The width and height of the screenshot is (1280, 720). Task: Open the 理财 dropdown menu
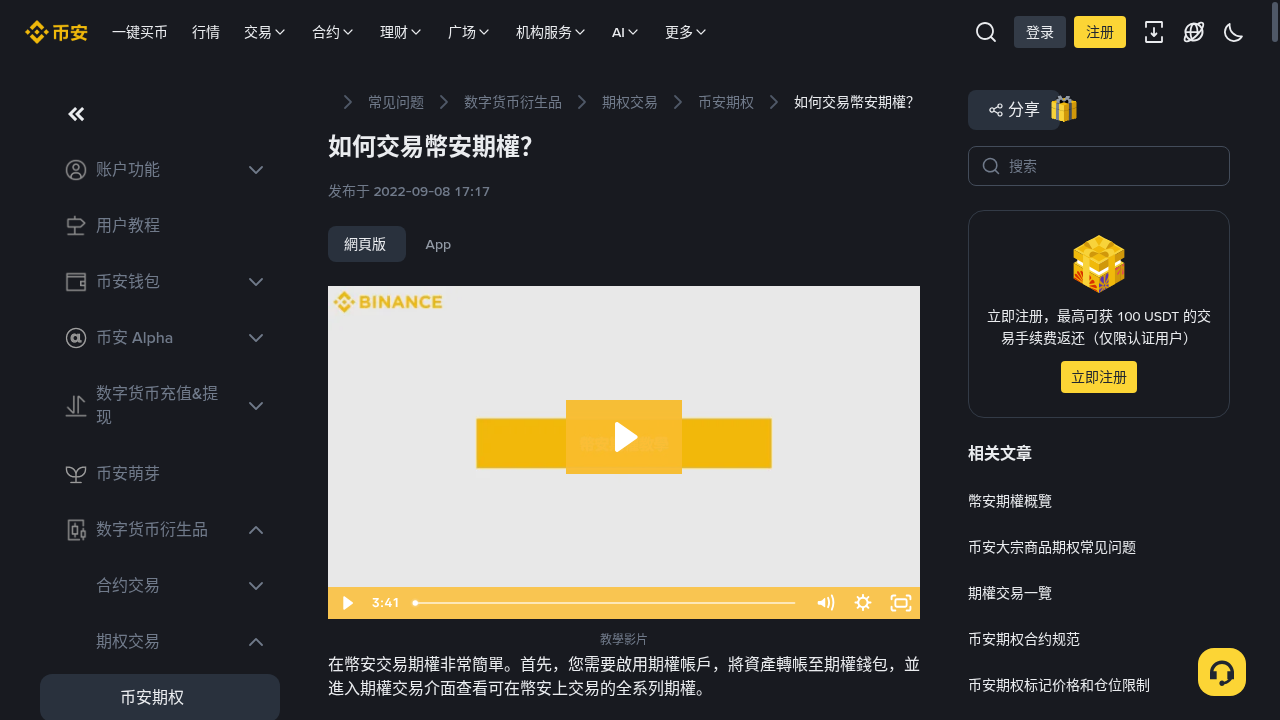pos(401,32)
